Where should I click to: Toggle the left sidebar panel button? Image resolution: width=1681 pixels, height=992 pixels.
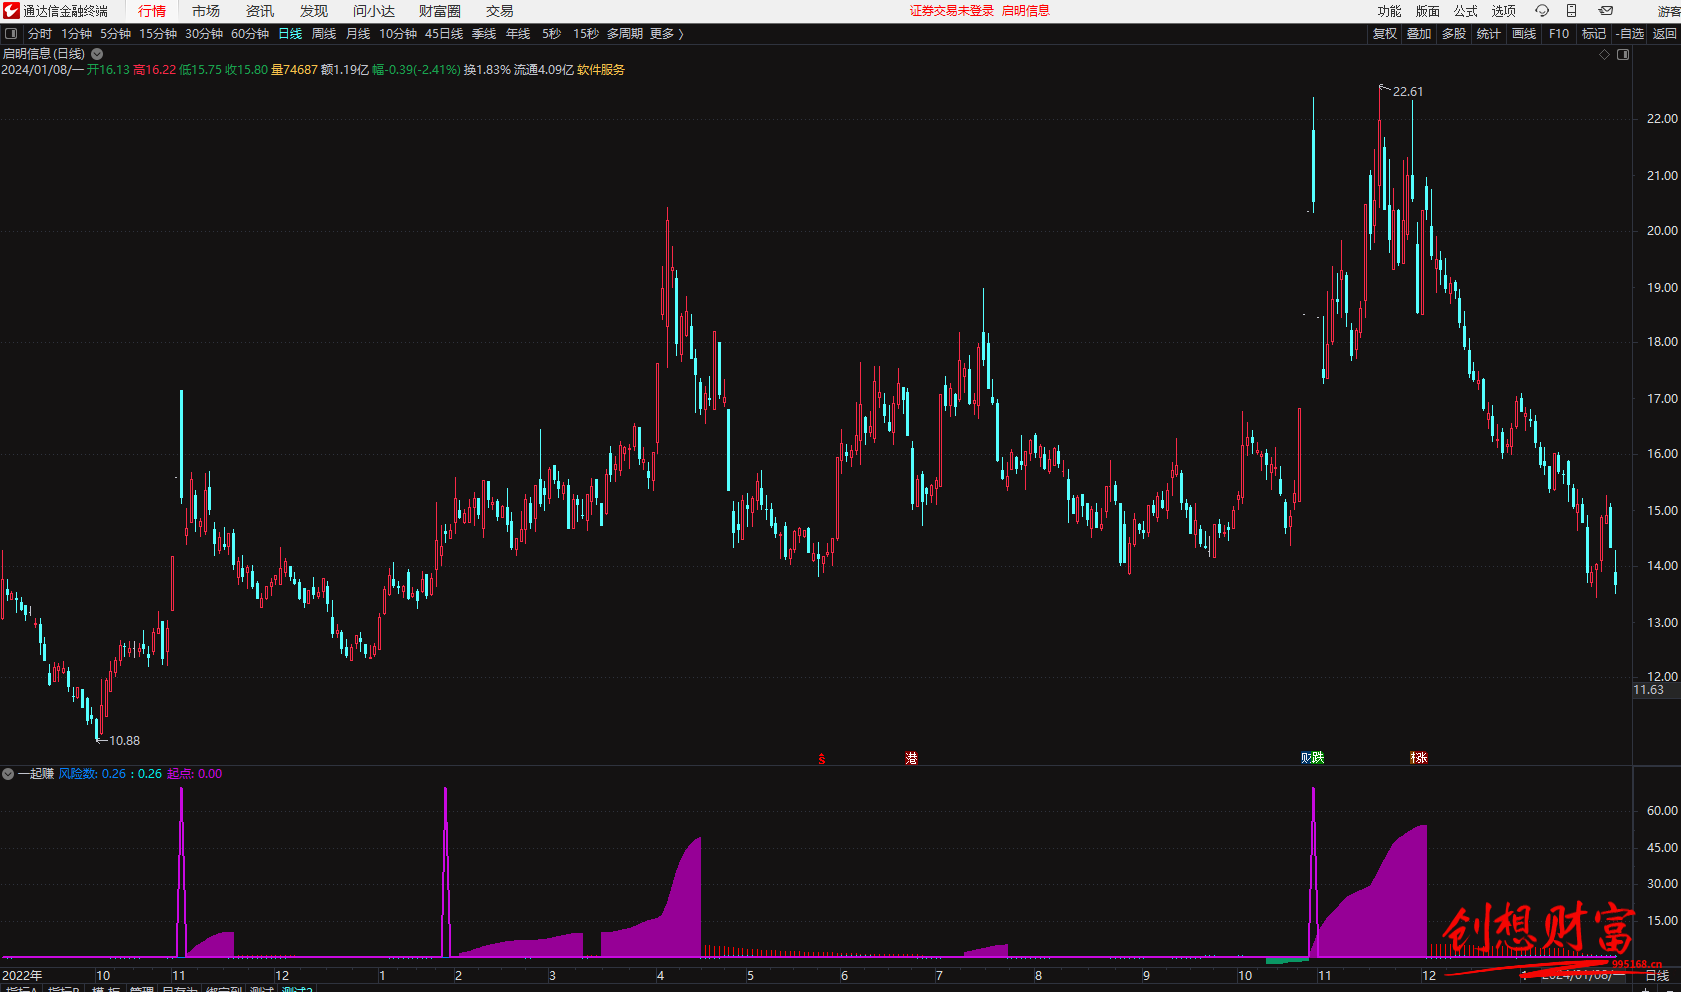click(x=11, y=34)
